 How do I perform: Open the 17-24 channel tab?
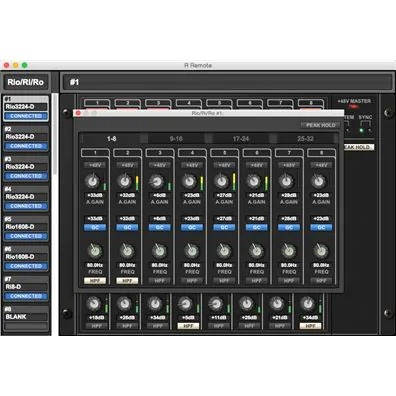[x=241, y=139]
